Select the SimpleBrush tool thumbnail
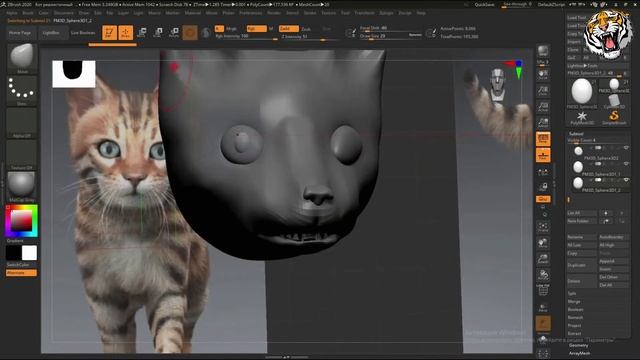The image size is (640, 360). (x=614, y=118)
